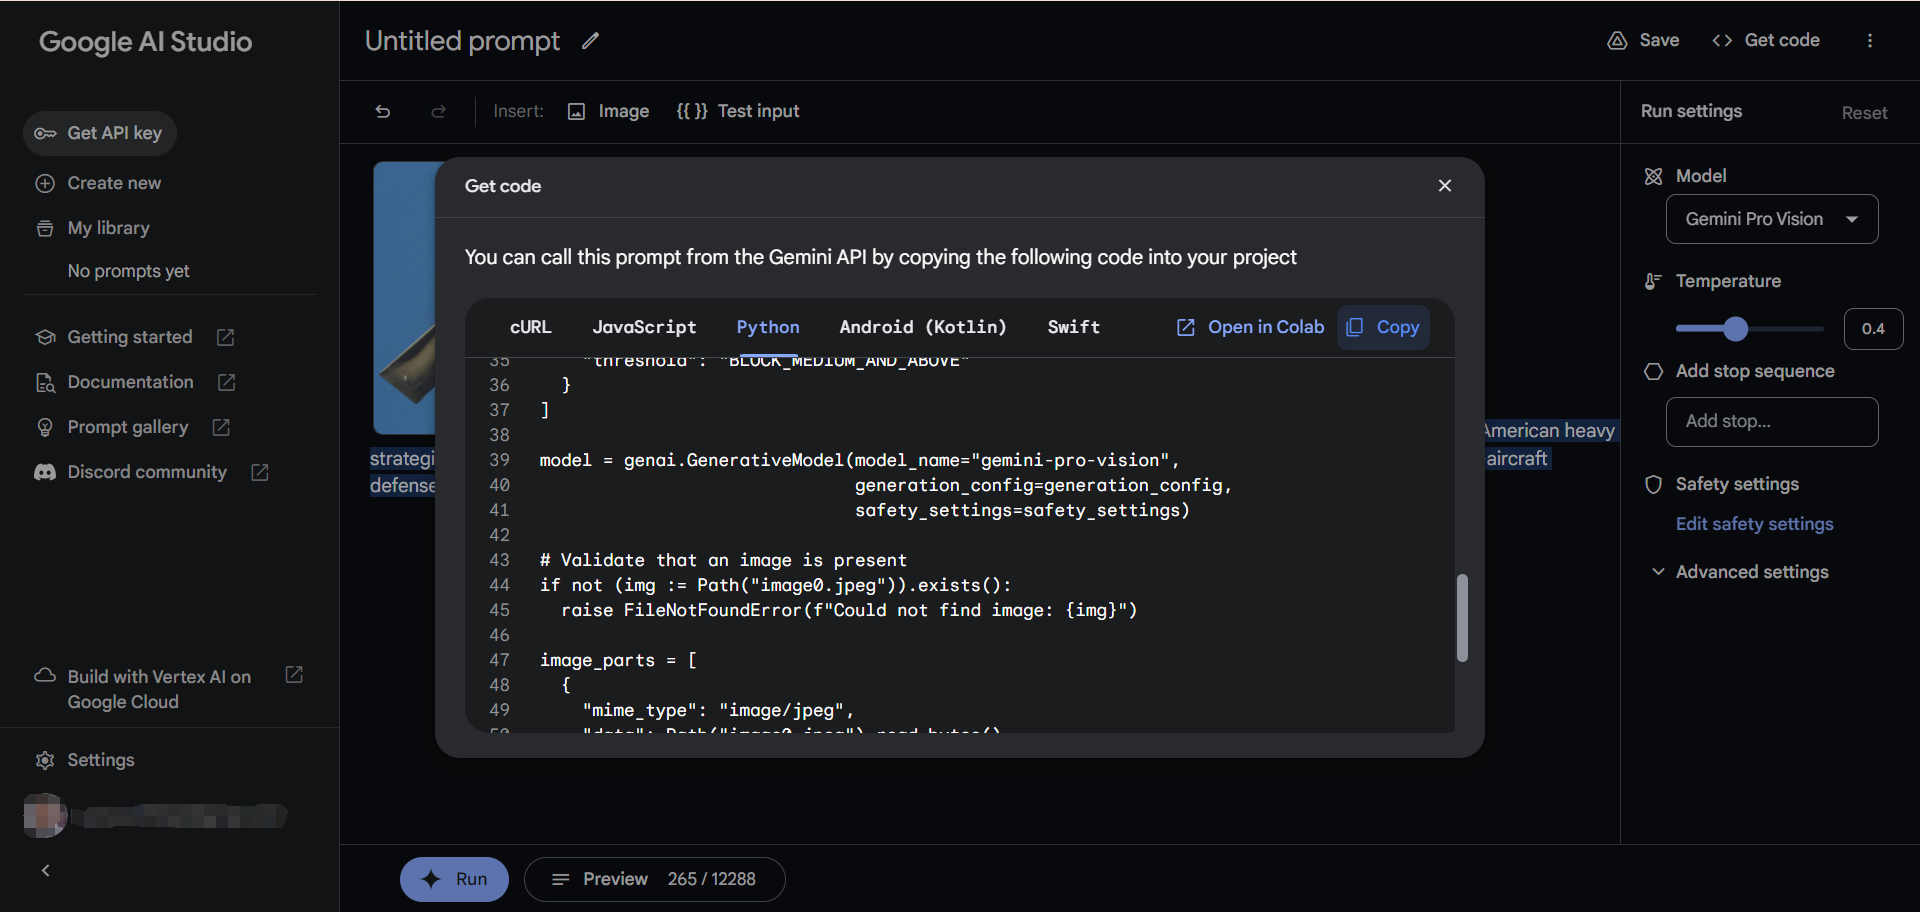Image resolution: width=1920 pixels, height=912 pixels.
Task: Open the code in Colab
Action: [x=1250, y=327]
